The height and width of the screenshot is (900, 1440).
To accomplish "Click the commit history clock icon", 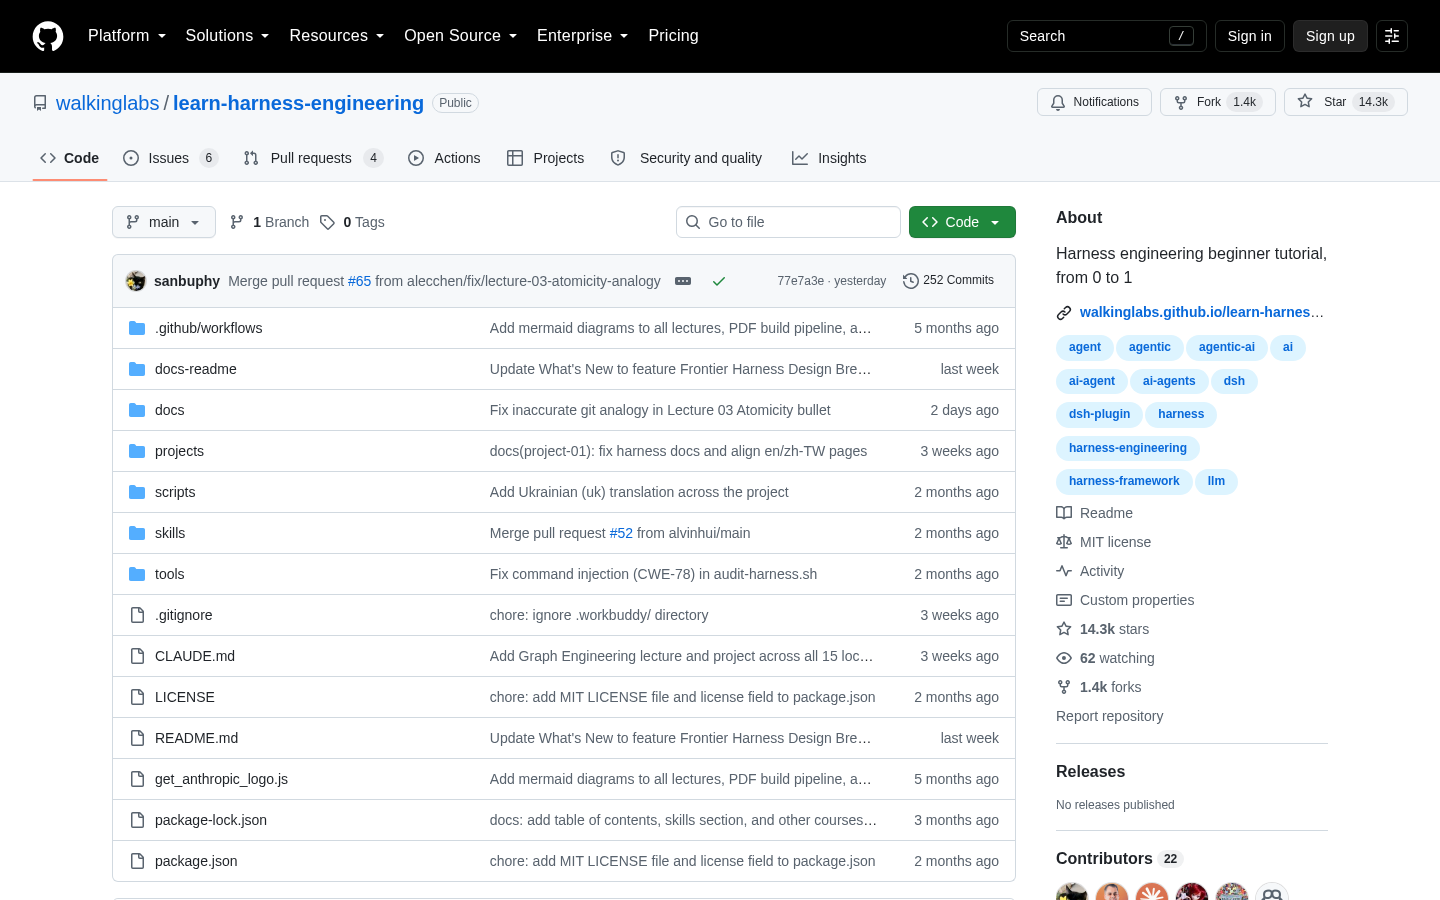I will coord(910,281).
